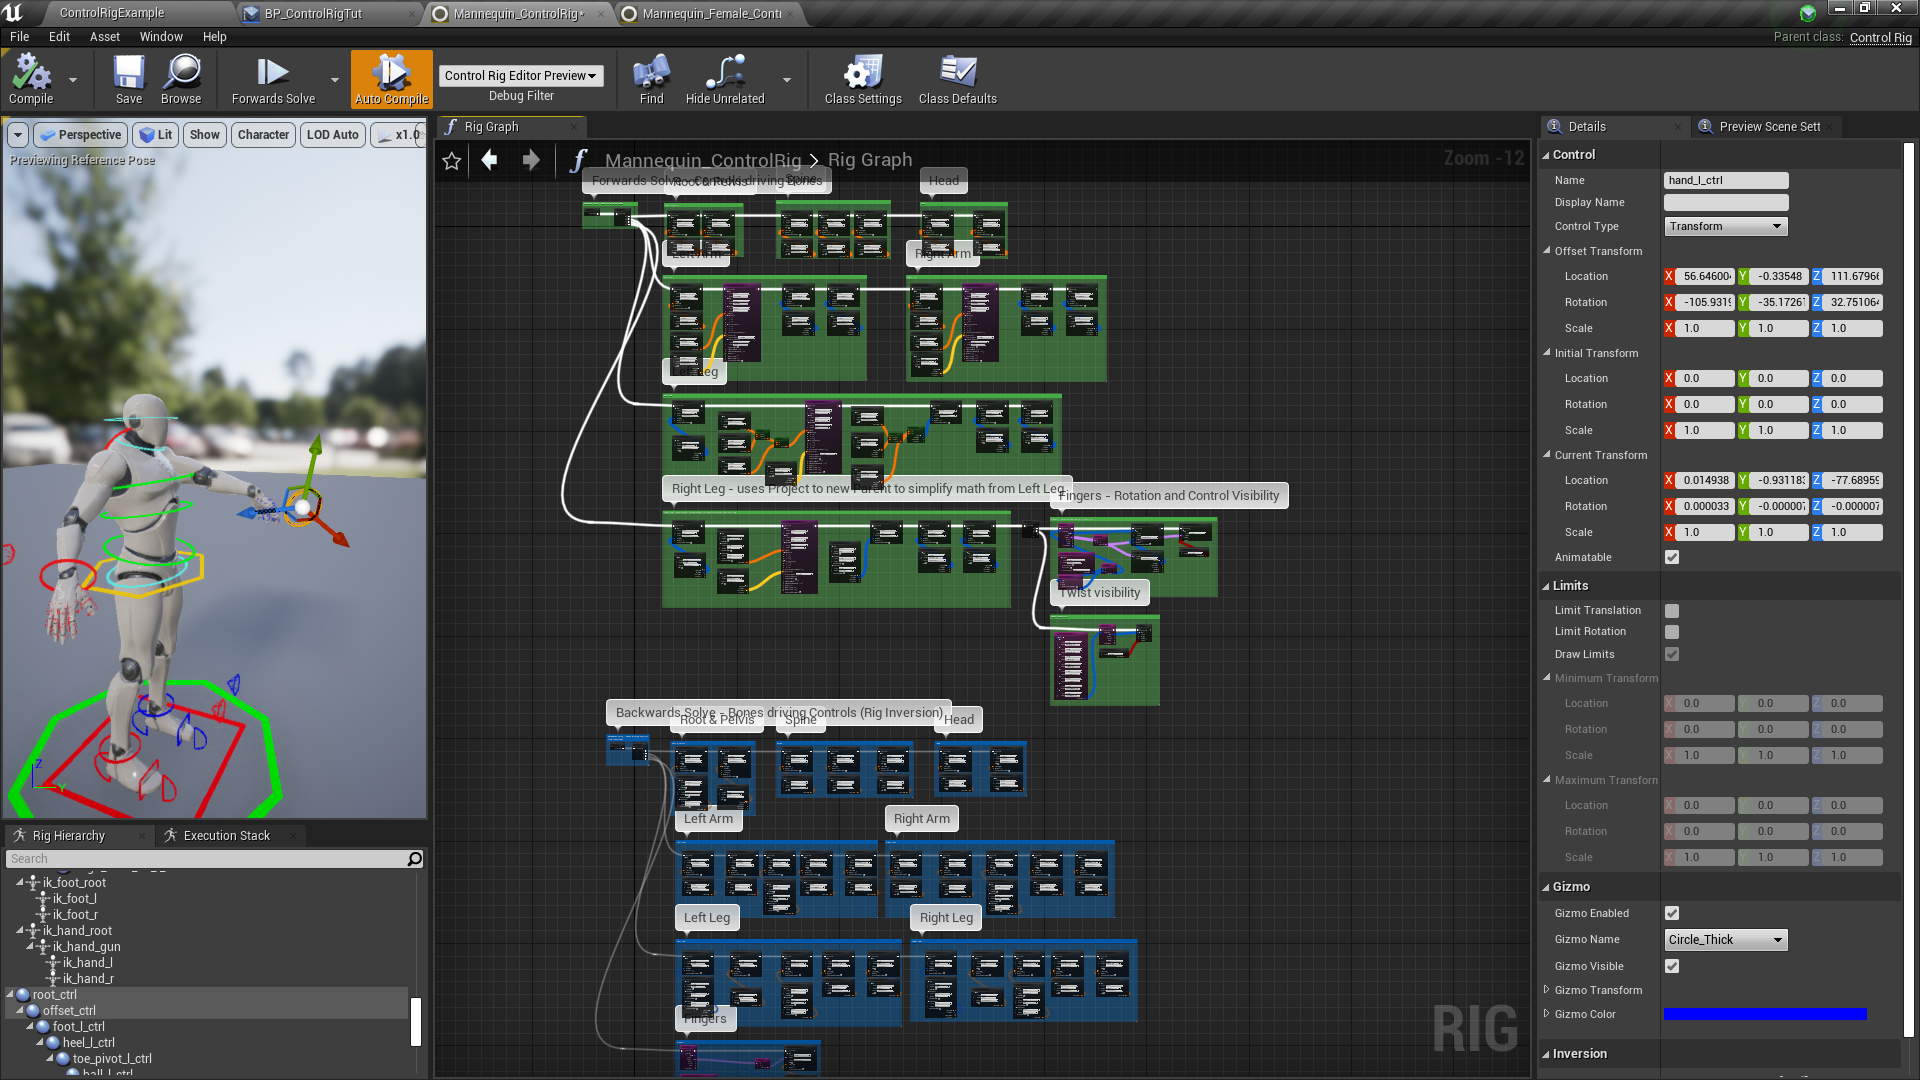Open the Debug Filter dropdown

(x=521, y=76)
